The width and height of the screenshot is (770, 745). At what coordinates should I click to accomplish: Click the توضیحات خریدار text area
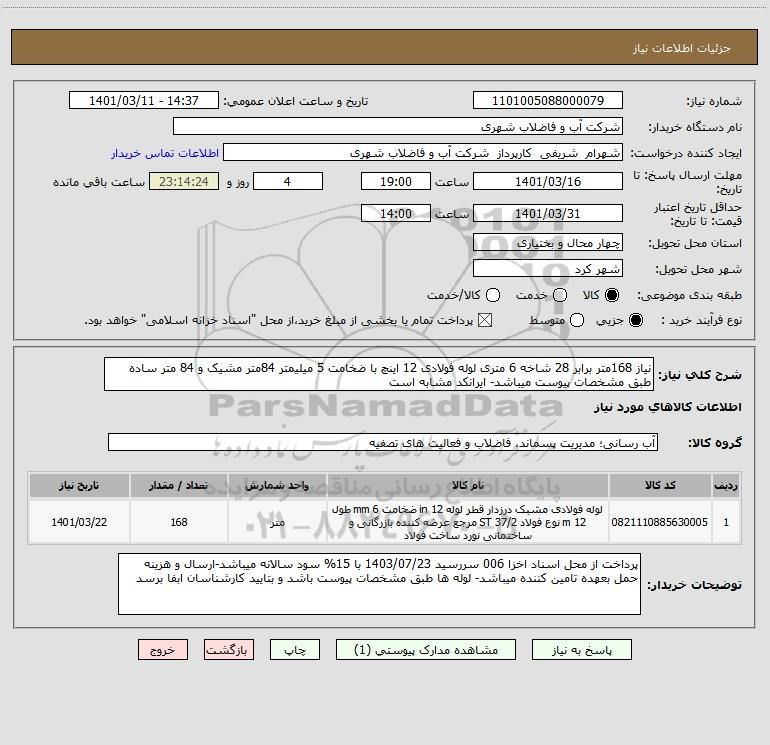click(379, 584)
